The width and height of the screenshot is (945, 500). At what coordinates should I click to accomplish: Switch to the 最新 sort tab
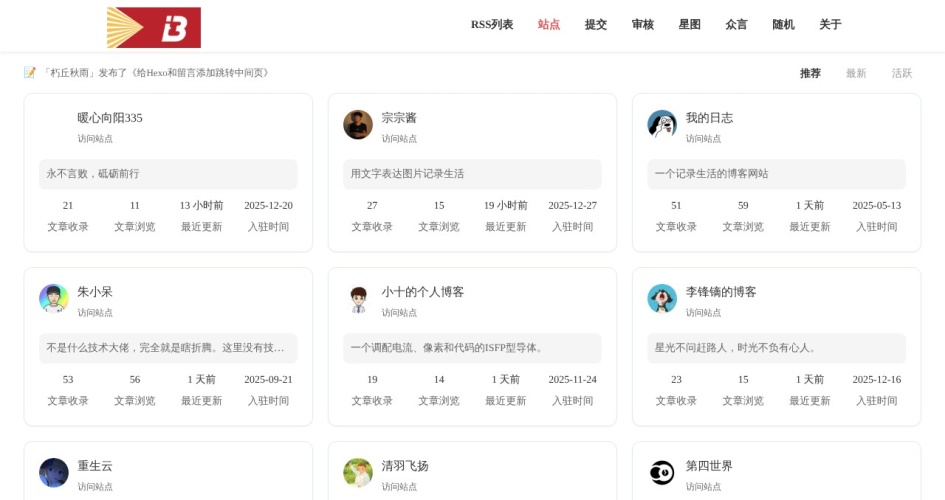[x=856, y=73]
